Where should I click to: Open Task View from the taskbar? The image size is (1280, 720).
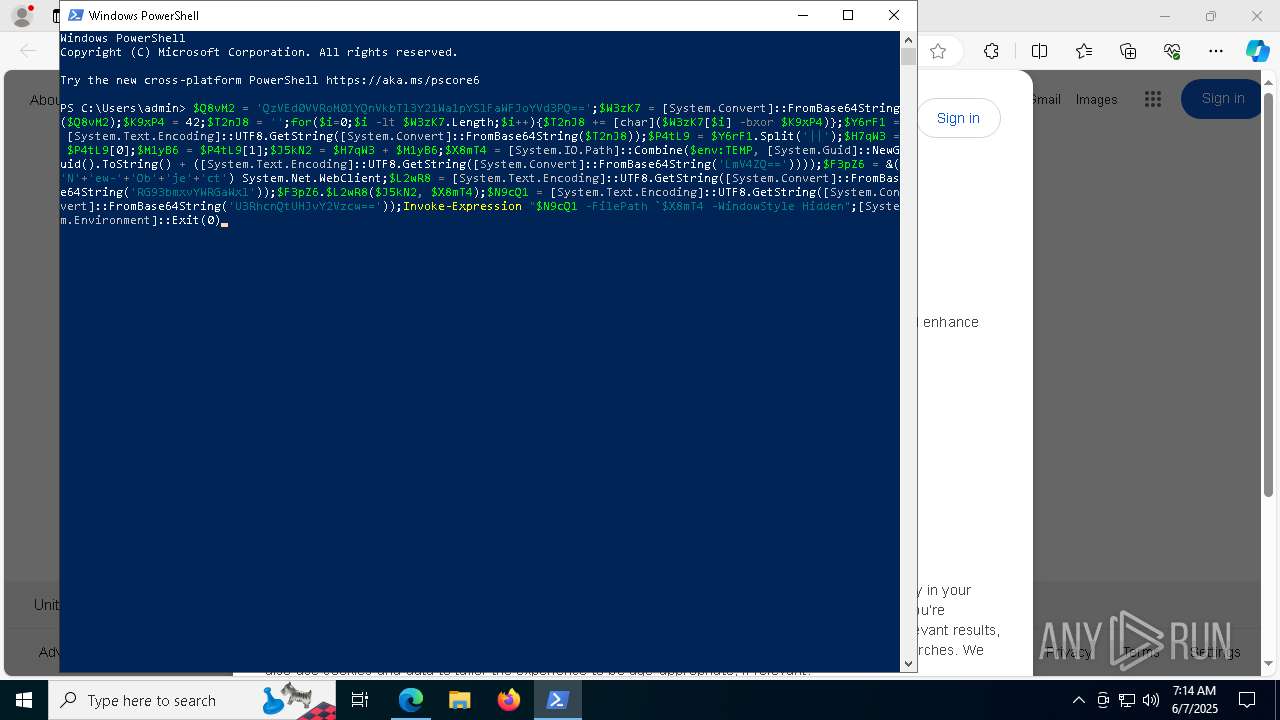(360, 700)
